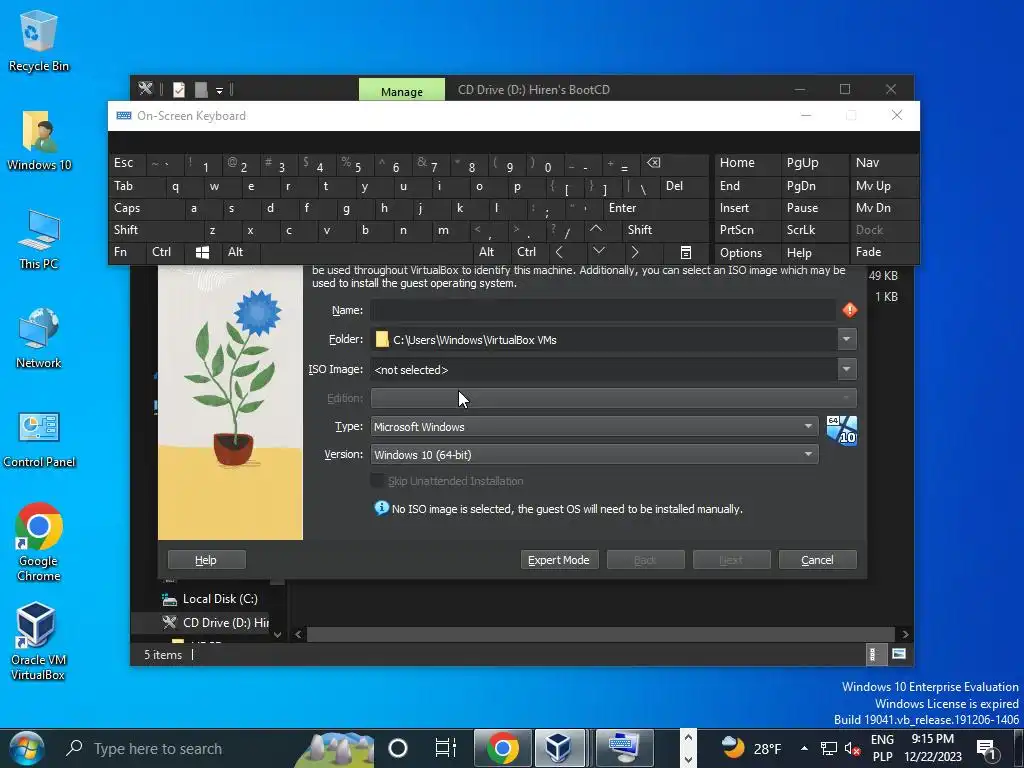Show hidden tray icons chevron
Image resolution: width=1024 pixels, height=768 pixels.
[804, 749]
